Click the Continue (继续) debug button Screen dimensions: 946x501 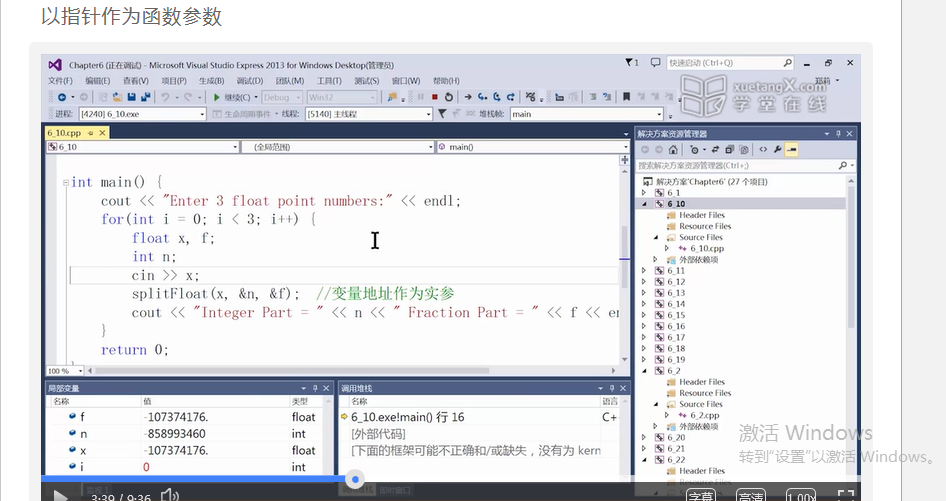pos(234,97)
